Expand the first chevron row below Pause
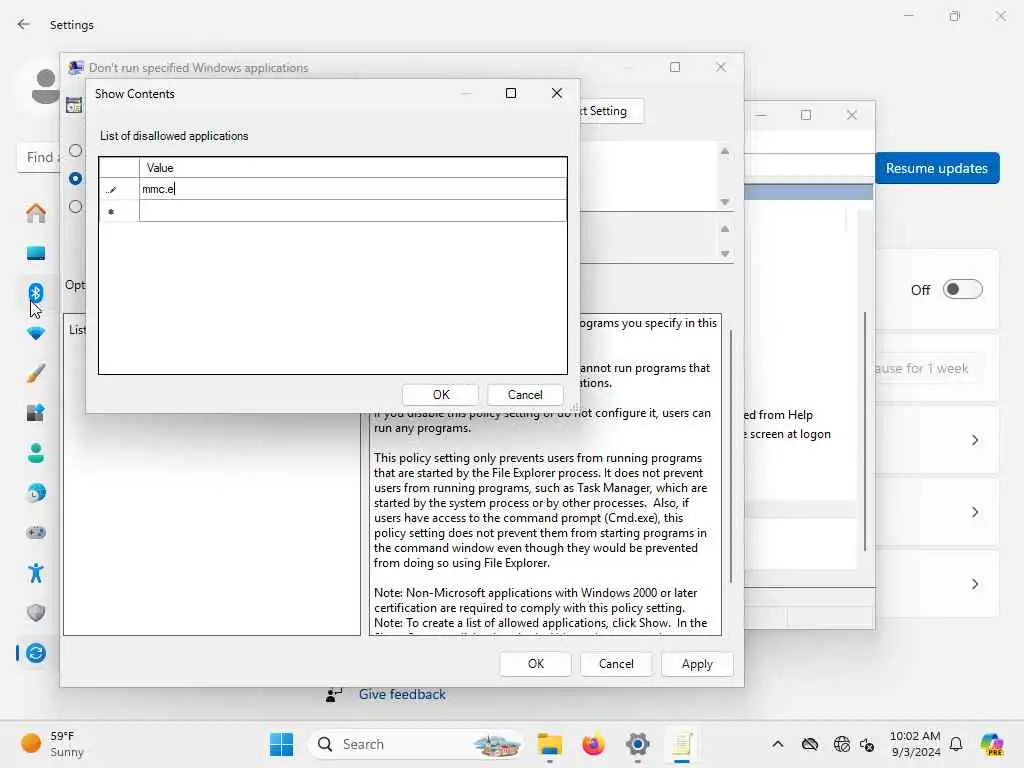 click(x=974, y=440)
